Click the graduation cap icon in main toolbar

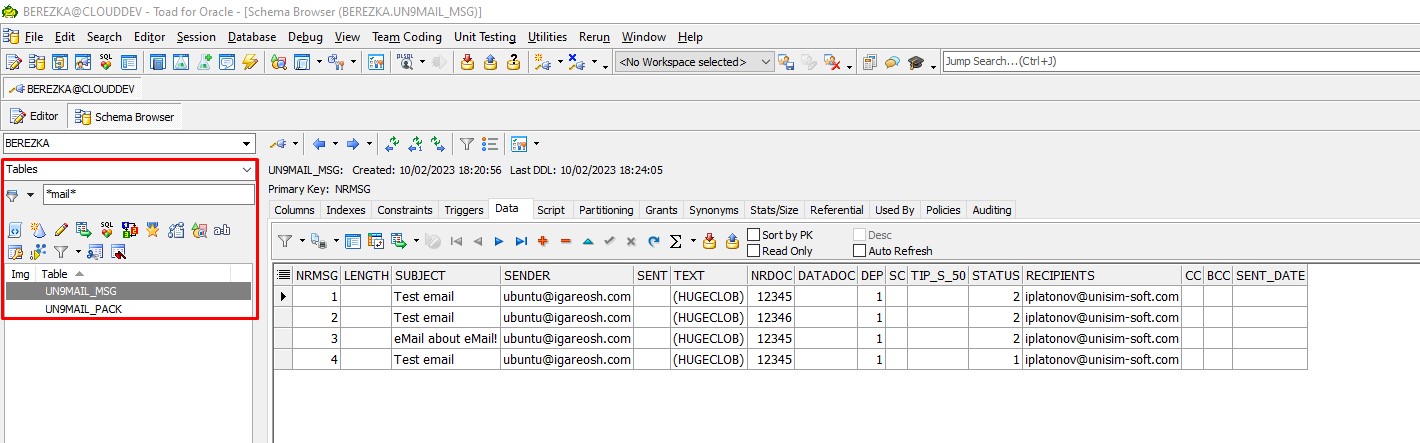tap(916, 62)
